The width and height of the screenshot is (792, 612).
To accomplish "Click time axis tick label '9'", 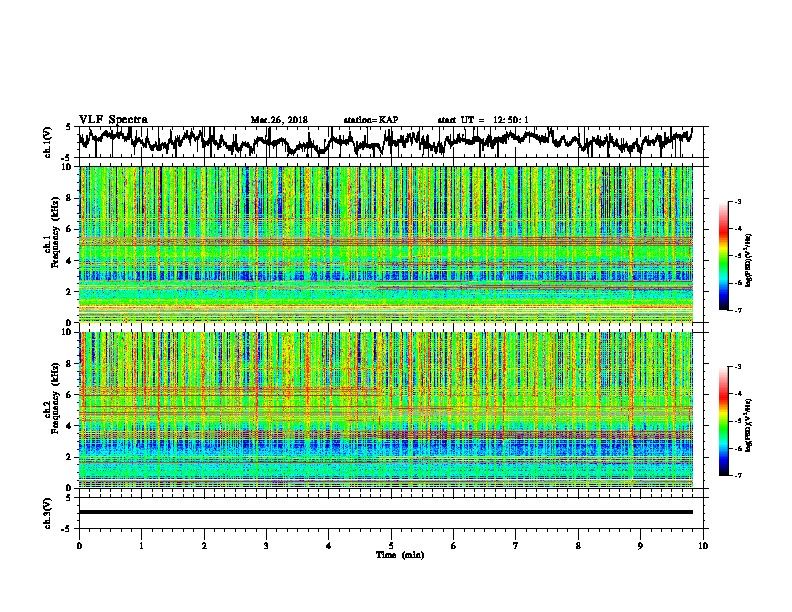I will pyautogui.click(x=640, y=545).
